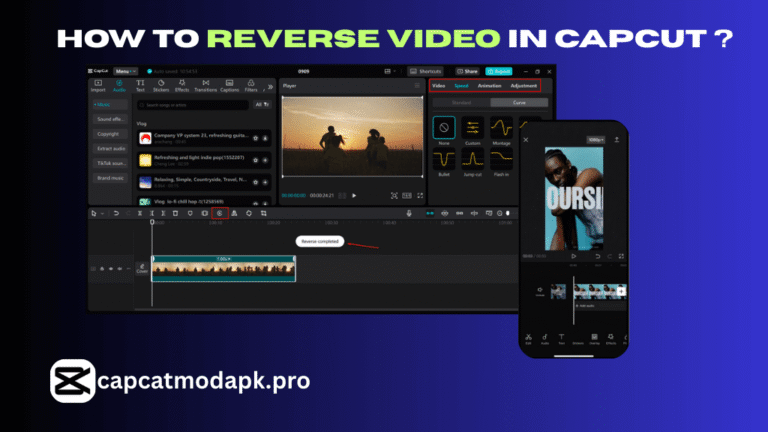Viewport: 768px width, 432px height.
Task: Open the selection tool dropdown arrow
Action: (x=102, y=214)
